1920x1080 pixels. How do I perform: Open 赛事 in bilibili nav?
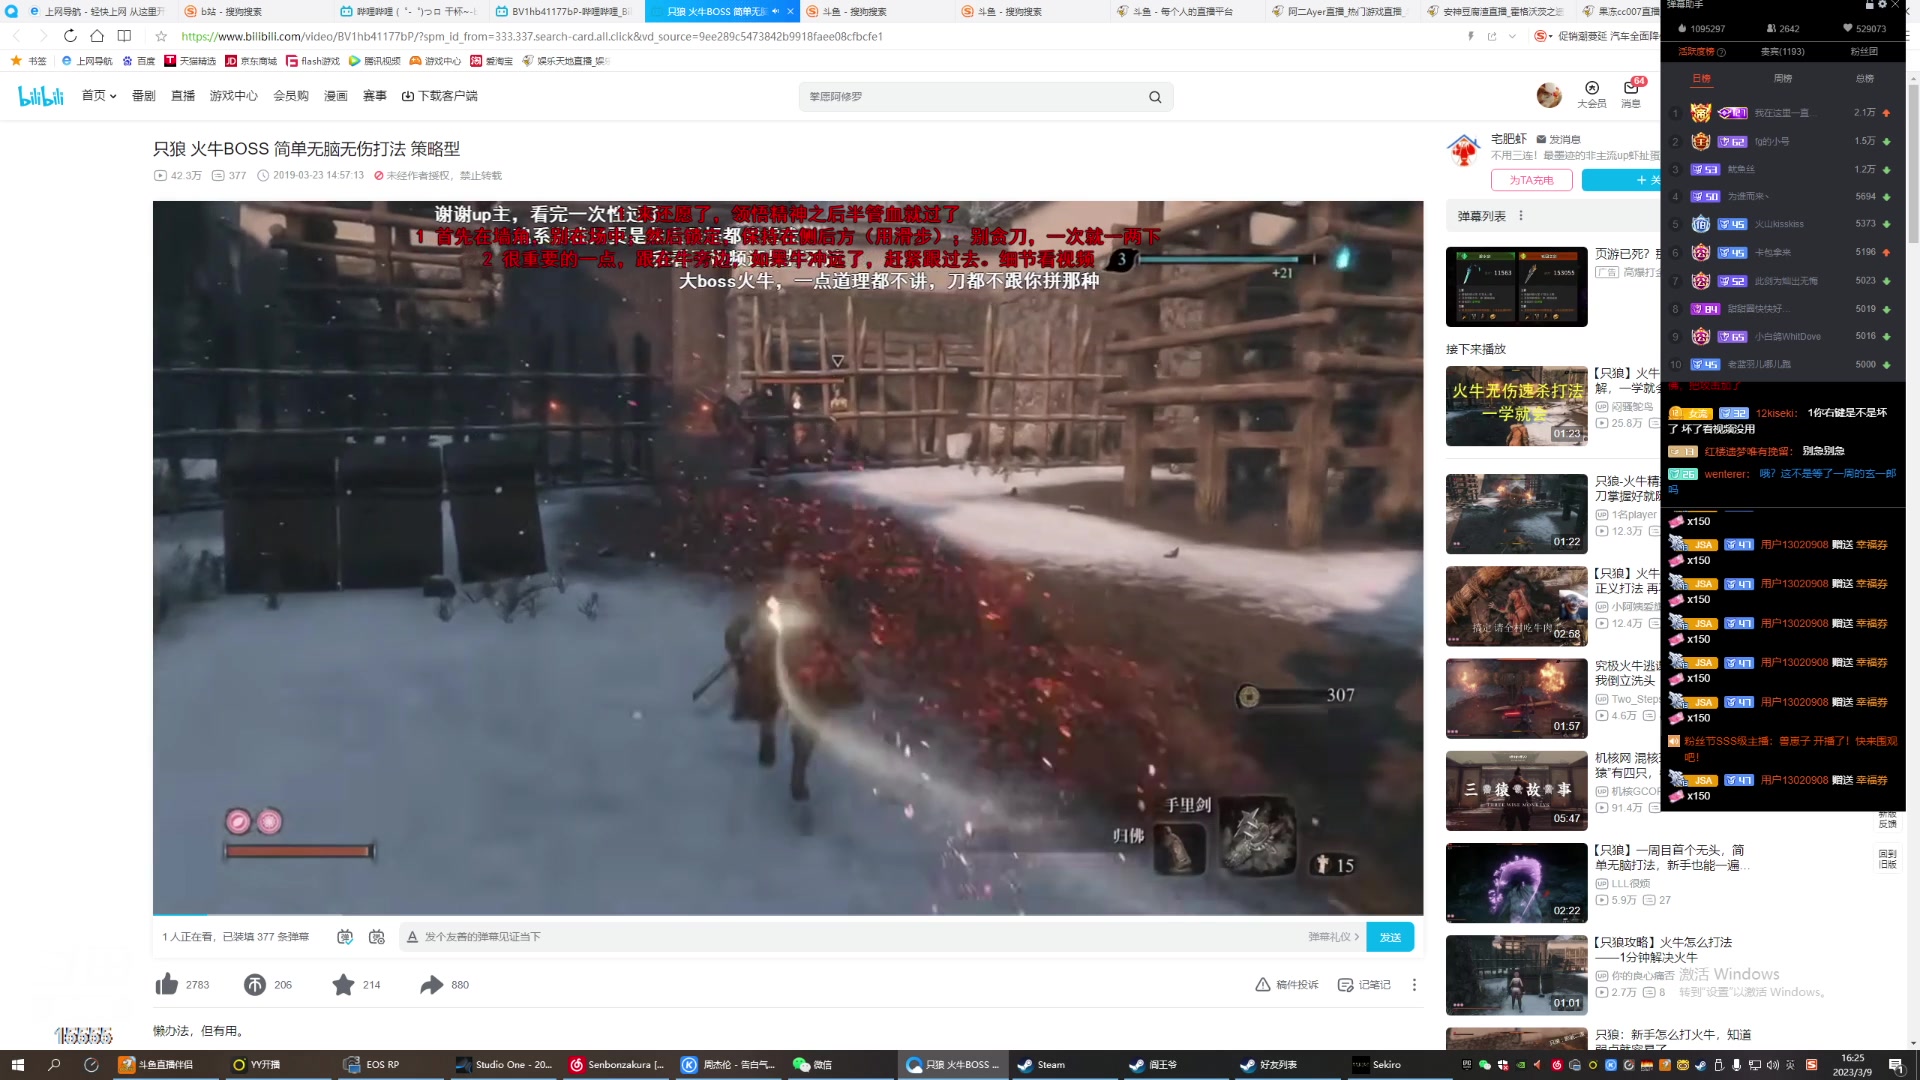(375, 96)
